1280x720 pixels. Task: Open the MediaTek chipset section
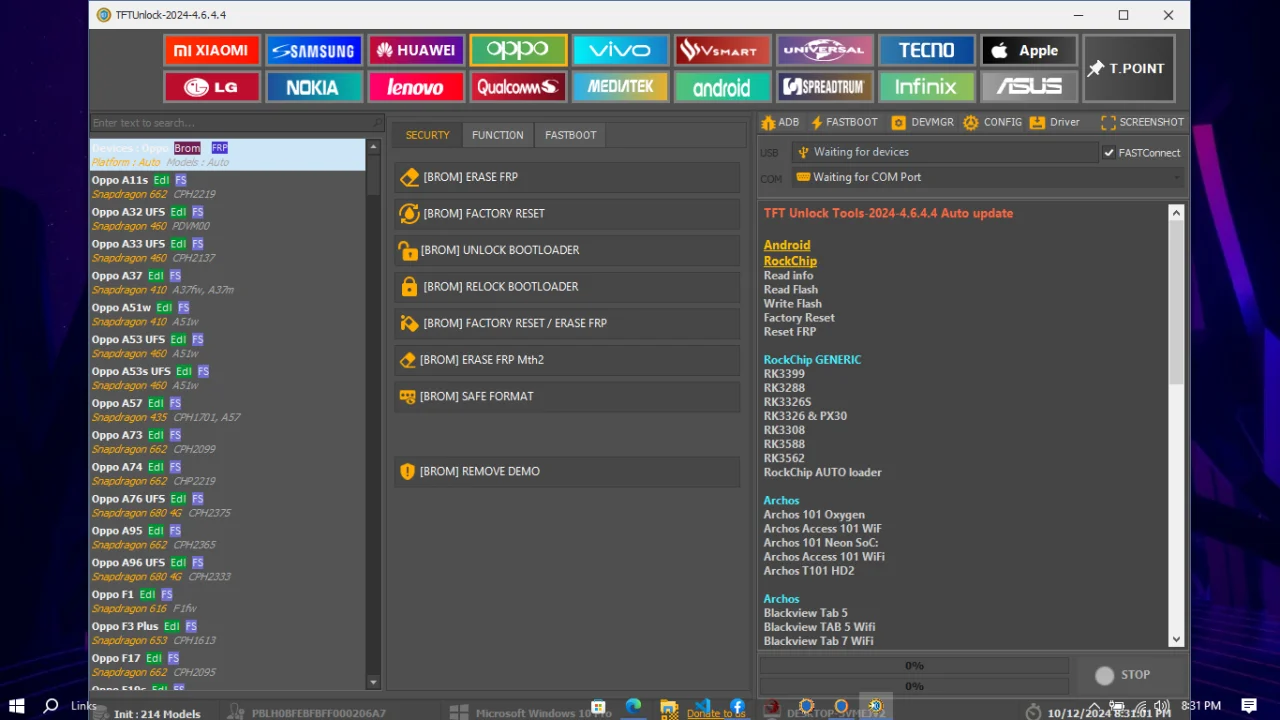click(x=620, y=87)
